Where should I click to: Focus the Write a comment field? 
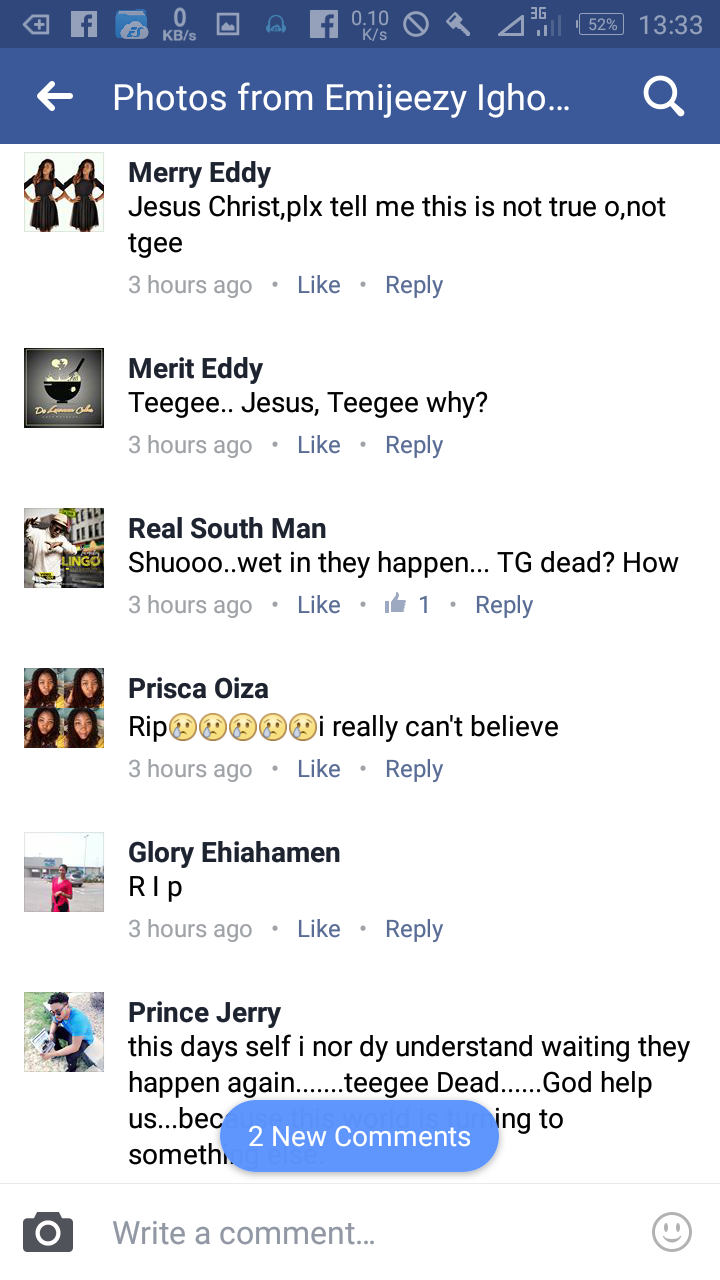click(370, 1232)
